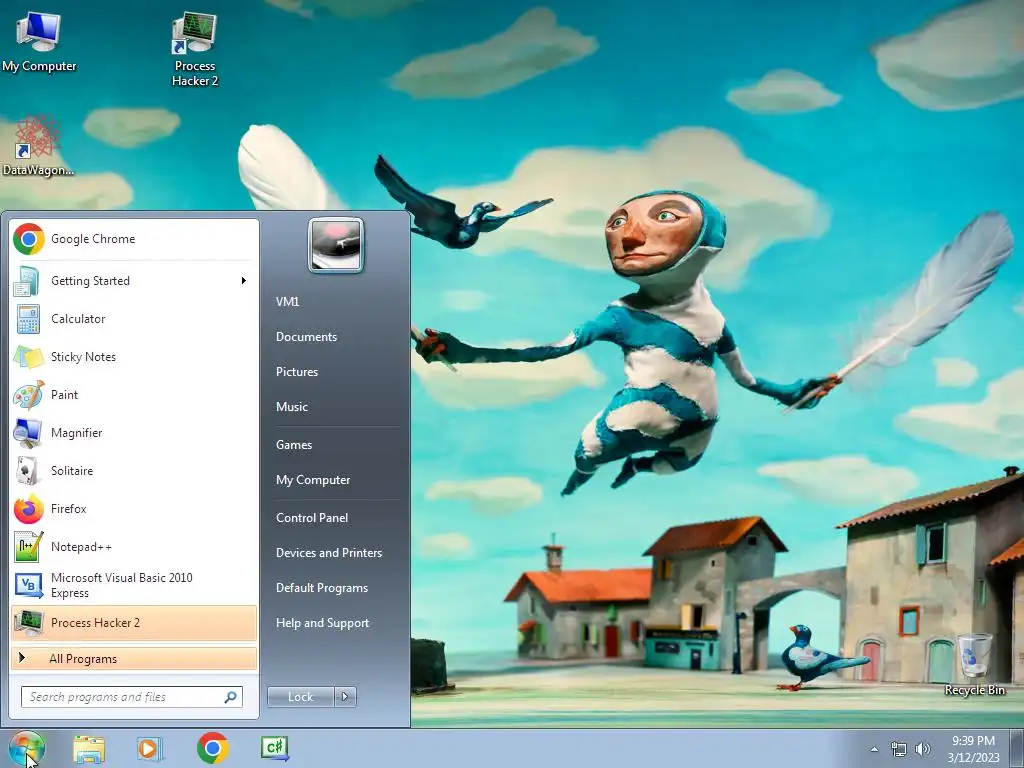This screenshot has height=768, width=1024.
Task: Select Recycle Bin on desktop
Action: pos(974,664)
